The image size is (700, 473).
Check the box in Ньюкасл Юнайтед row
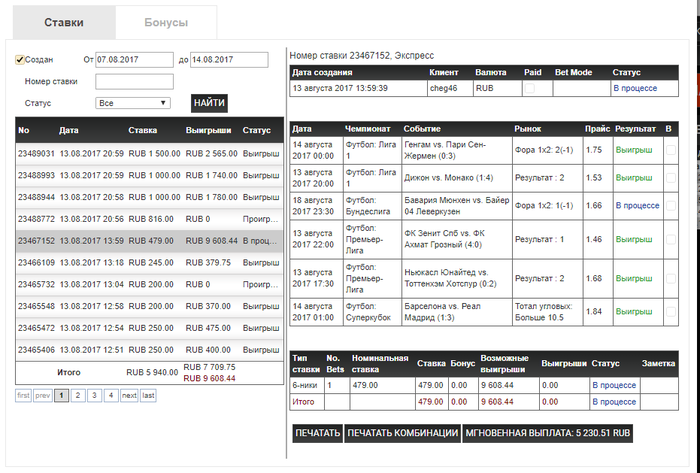pos(671,278)
